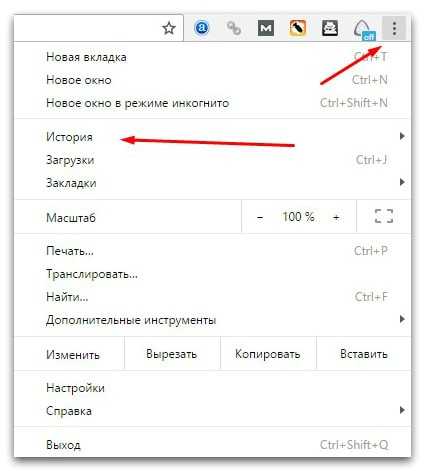Open the blue 'a' extension icon

coord(201,28)
